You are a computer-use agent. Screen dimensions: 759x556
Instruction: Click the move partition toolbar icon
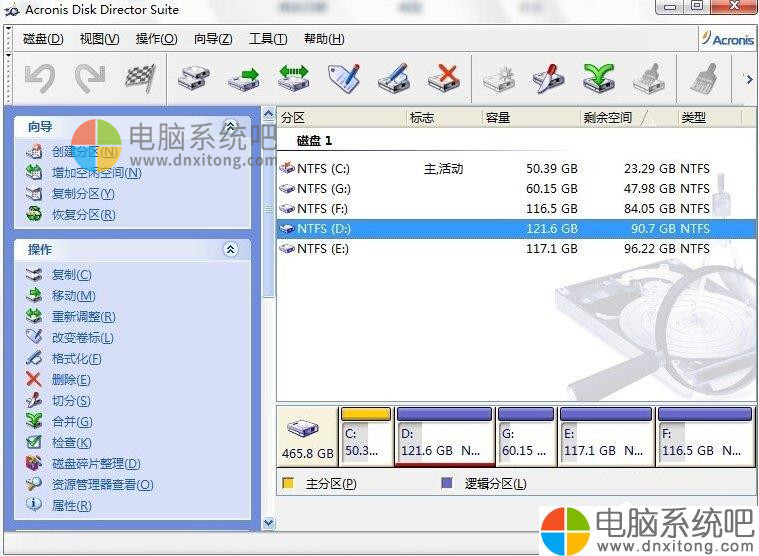point(244,78)
